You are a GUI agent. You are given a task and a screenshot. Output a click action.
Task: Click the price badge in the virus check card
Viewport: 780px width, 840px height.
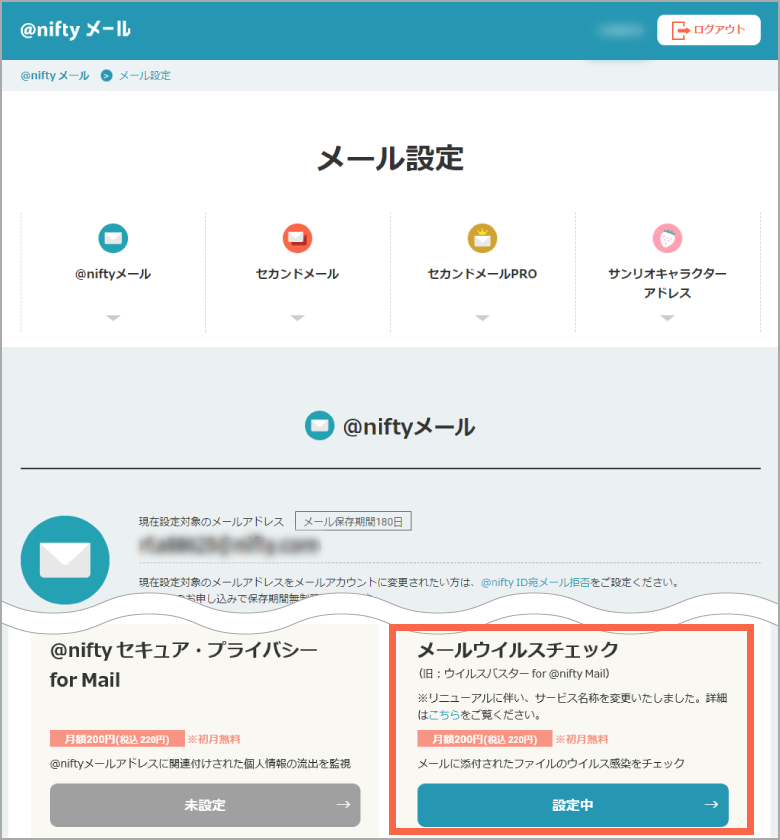click(x=485, y=739)
